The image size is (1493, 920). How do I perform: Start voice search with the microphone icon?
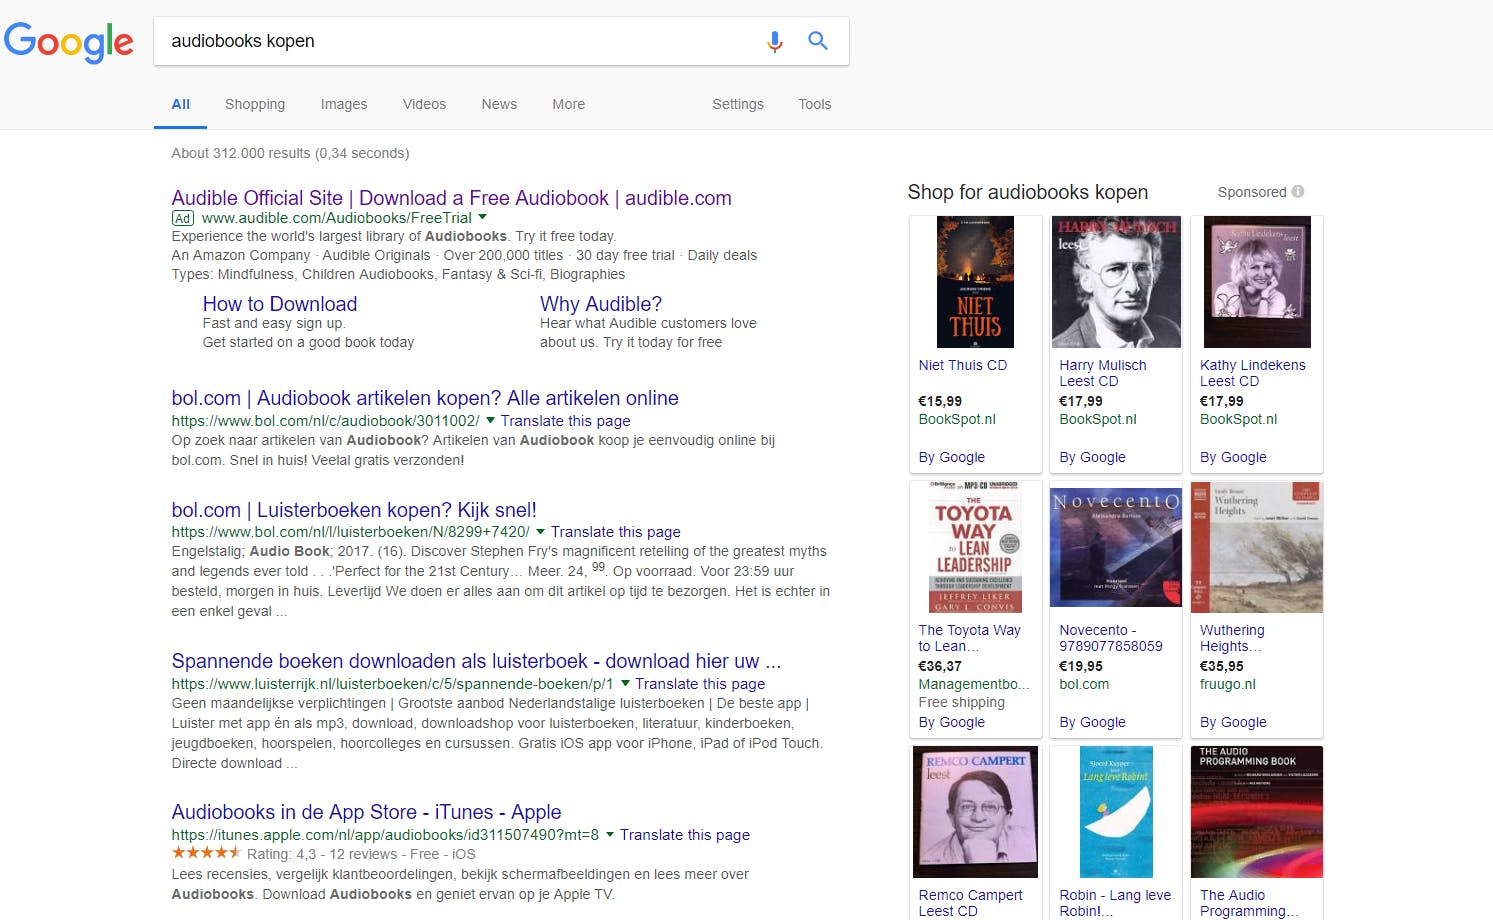[775, 41]
